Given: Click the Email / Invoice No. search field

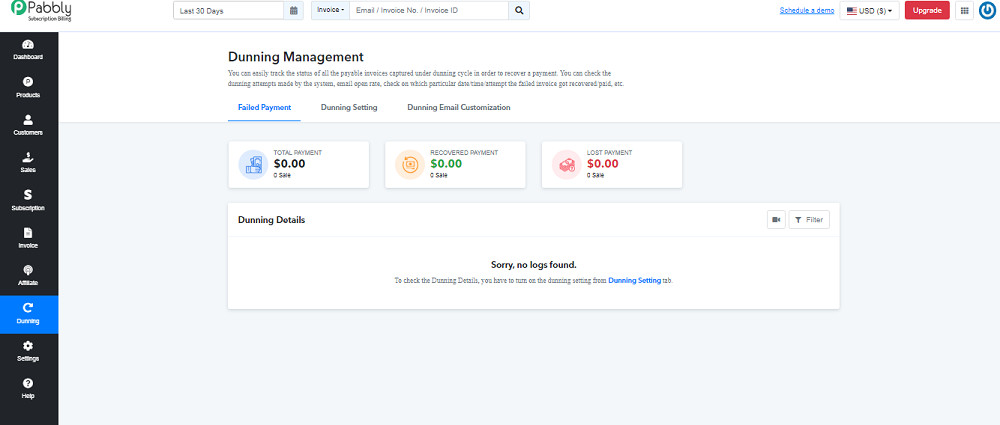Looking at the screenshot, I should 429,11.
